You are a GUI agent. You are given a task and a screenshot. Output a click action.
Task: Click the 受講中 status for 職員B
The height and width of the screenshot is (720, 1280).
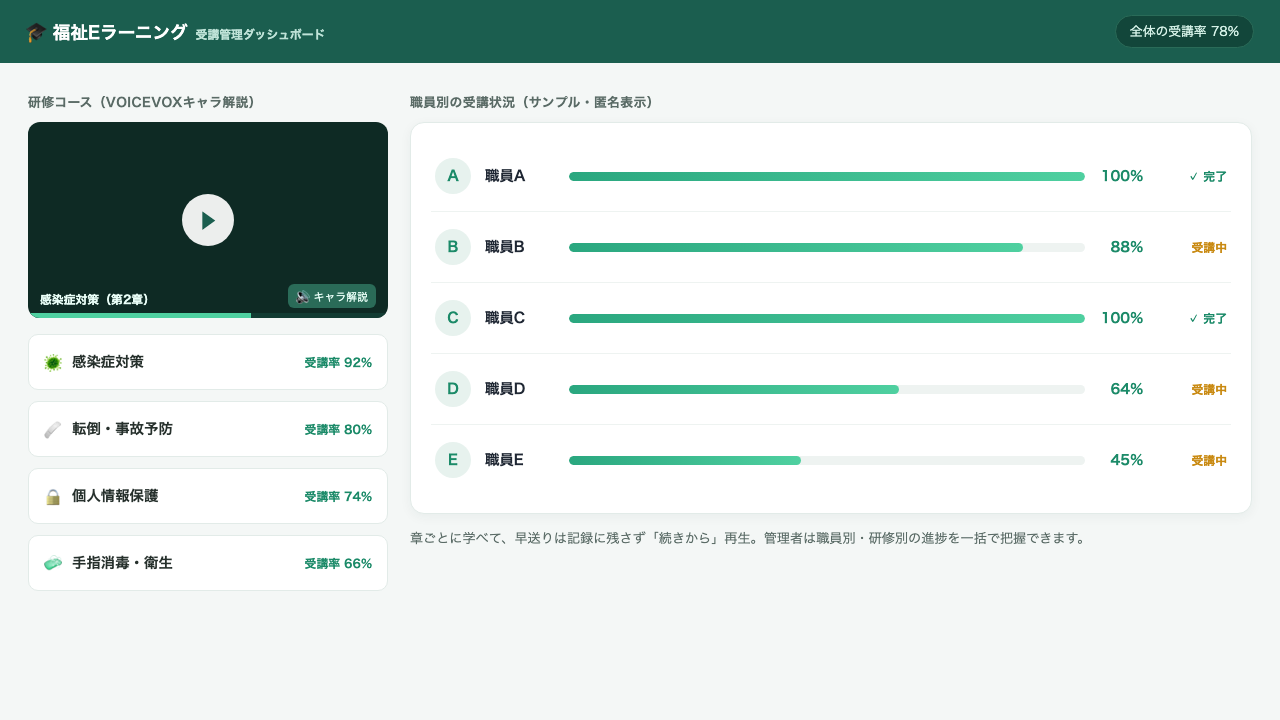pyautogui.click(x=1209, y=248)
